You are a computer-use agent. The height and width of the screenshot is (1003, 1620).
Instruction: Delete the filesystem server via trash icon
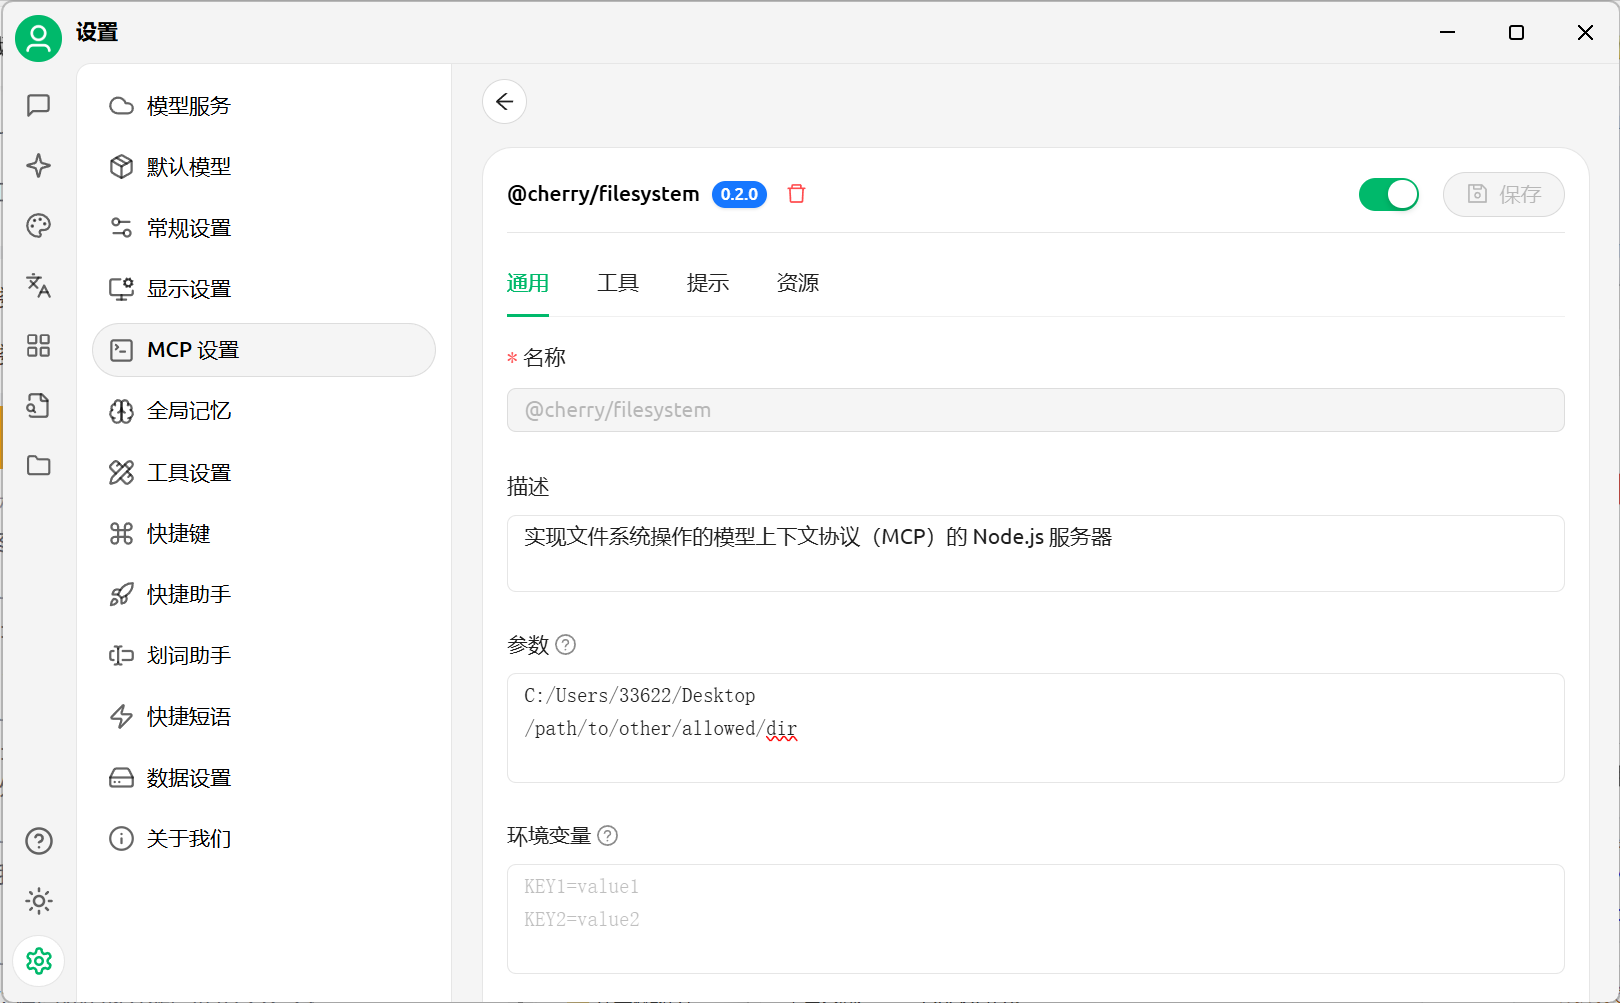pos(796,194)
